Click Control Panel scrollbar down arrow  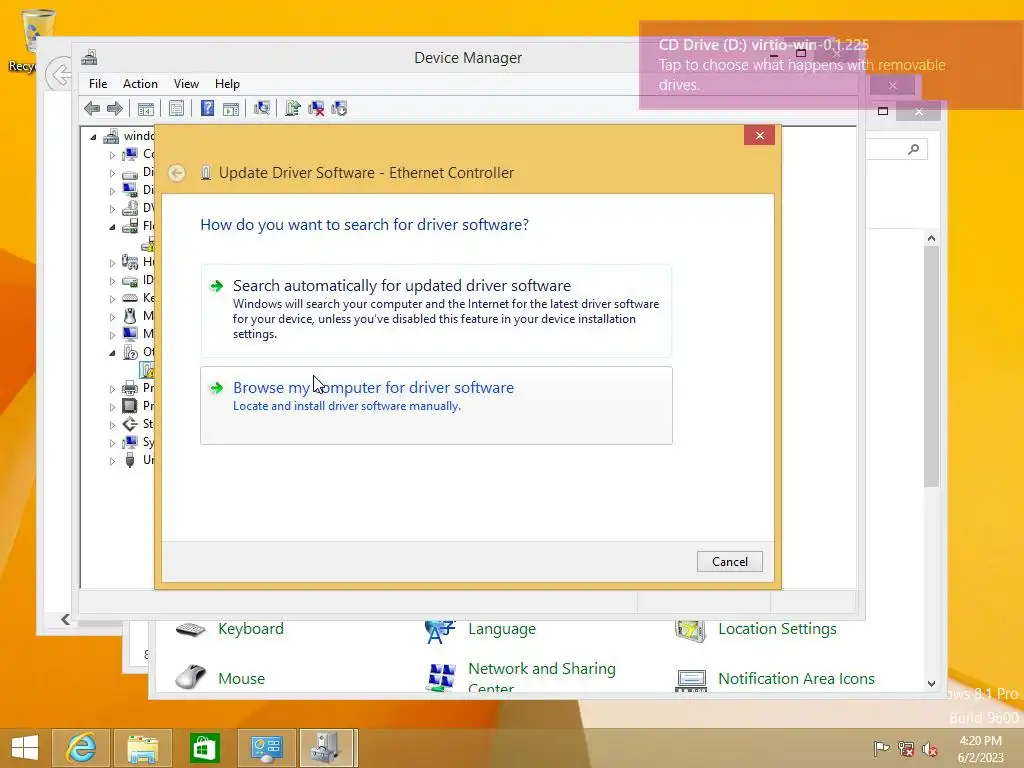(931, 683)
